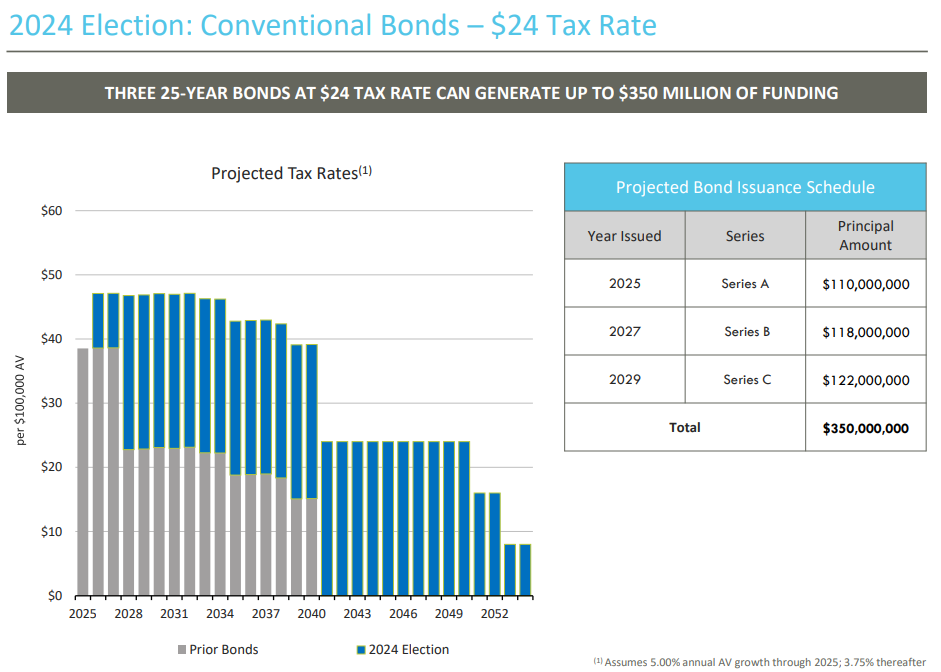This screenshot has height=672, width=941.
Task: Click the 2049 x-axis label
Action: pos(449,614)
